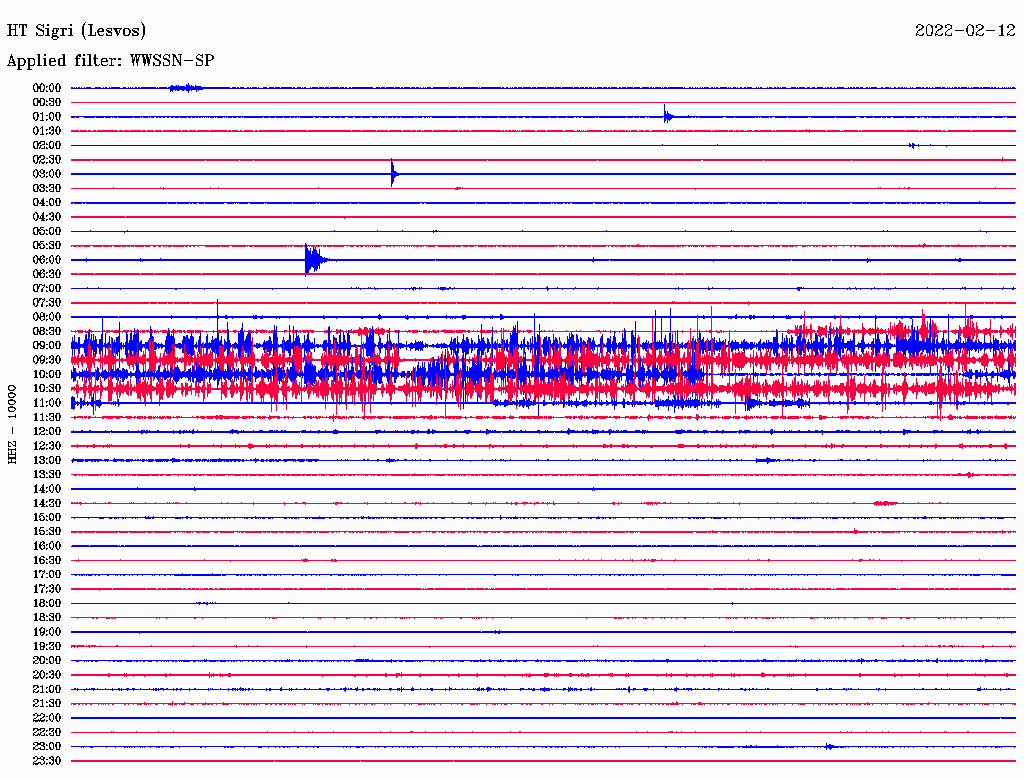The image size is (1024, 780).
Task: Click the 13:30 time label
Action: (47, 475)
